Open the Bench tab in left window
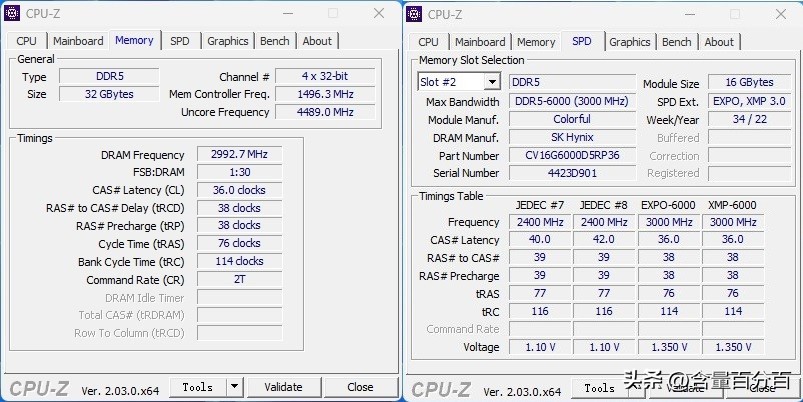 click(x=274, y=41)
